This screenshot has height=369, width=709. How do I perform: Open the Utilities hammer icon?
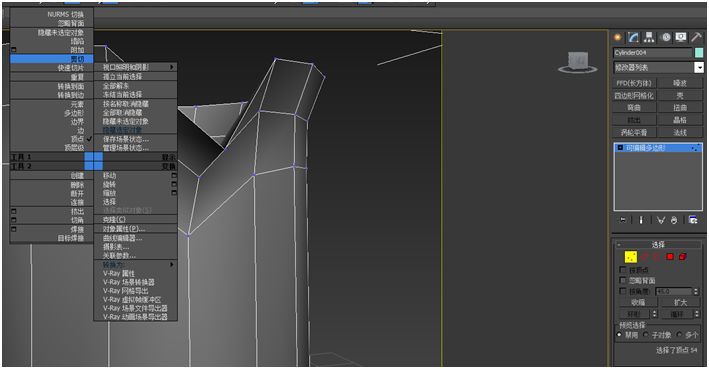(x=697, y=38)
